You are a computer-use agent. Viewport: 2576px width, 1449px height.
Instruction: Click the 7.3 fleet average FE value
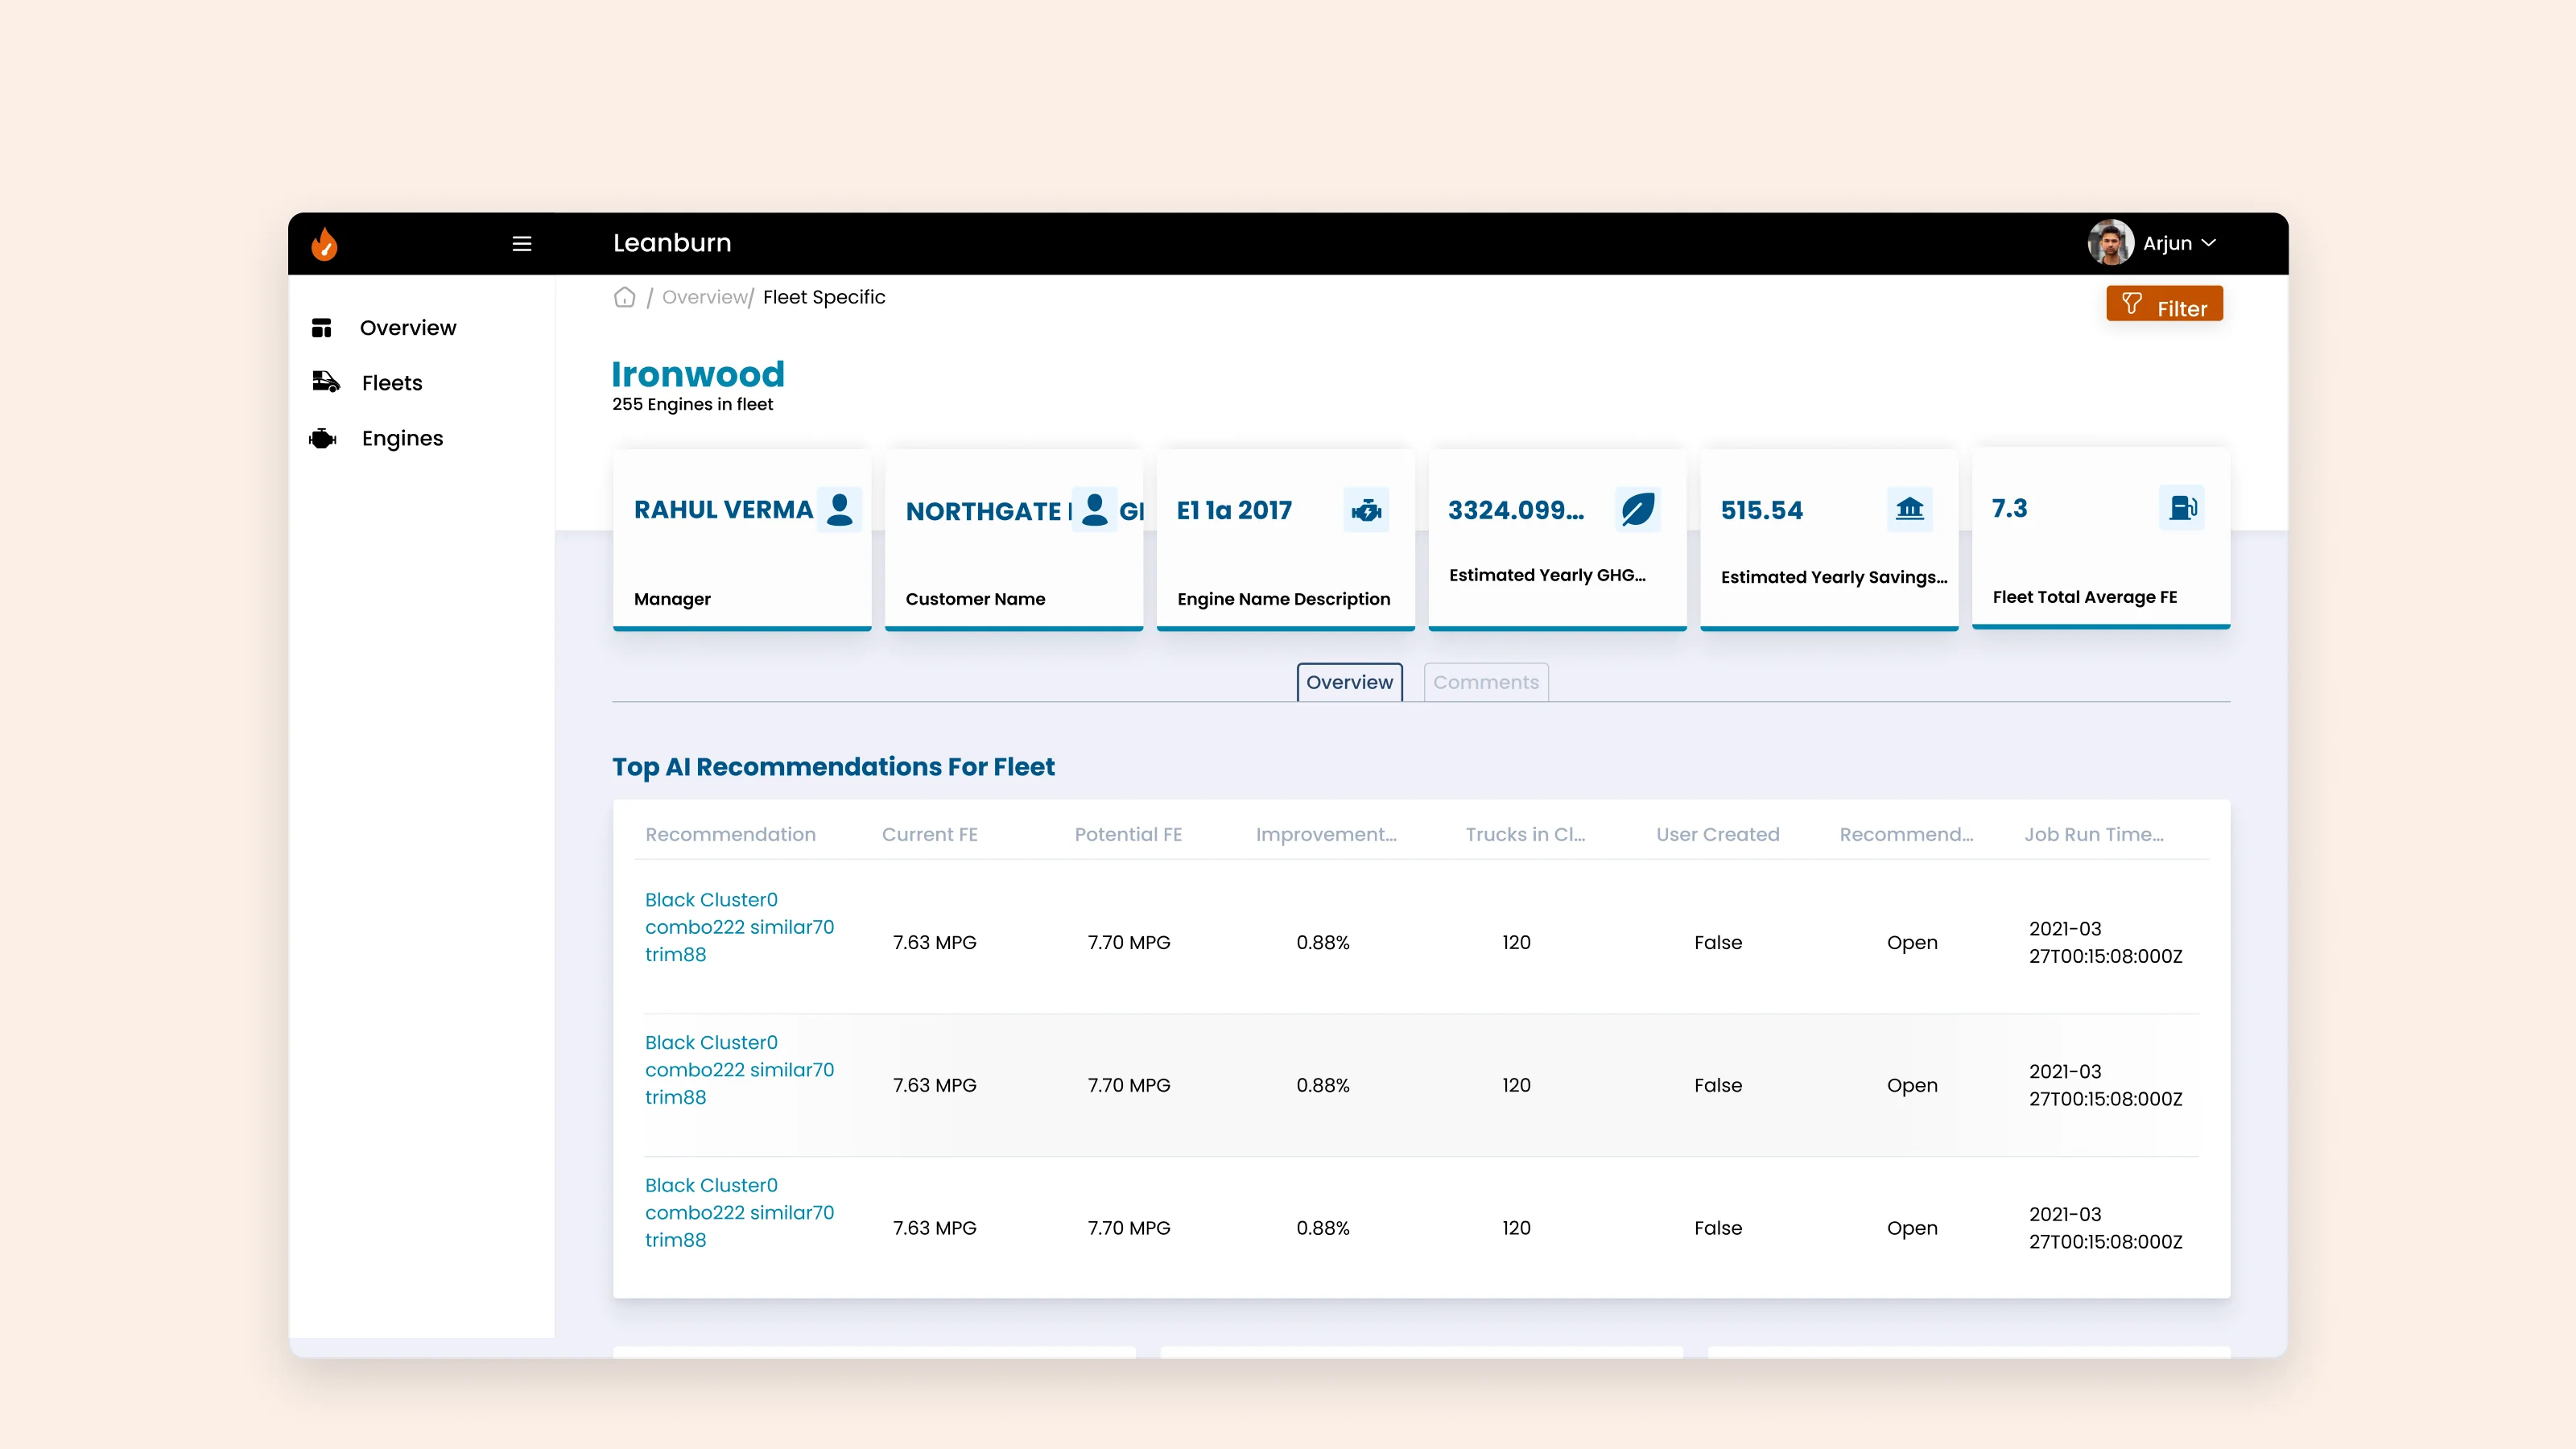2009,508
